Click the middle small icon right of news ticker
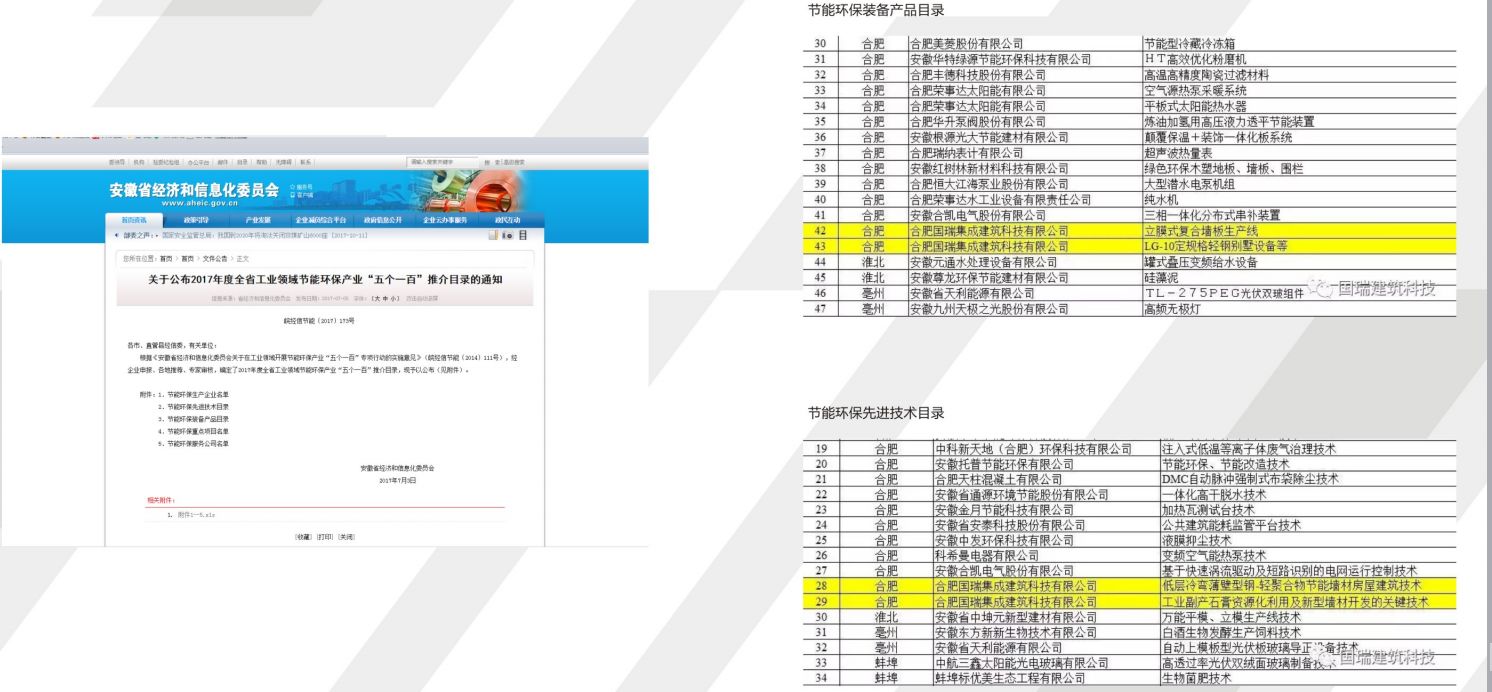This screenshot has height=692, width=1492. point(507,235)
